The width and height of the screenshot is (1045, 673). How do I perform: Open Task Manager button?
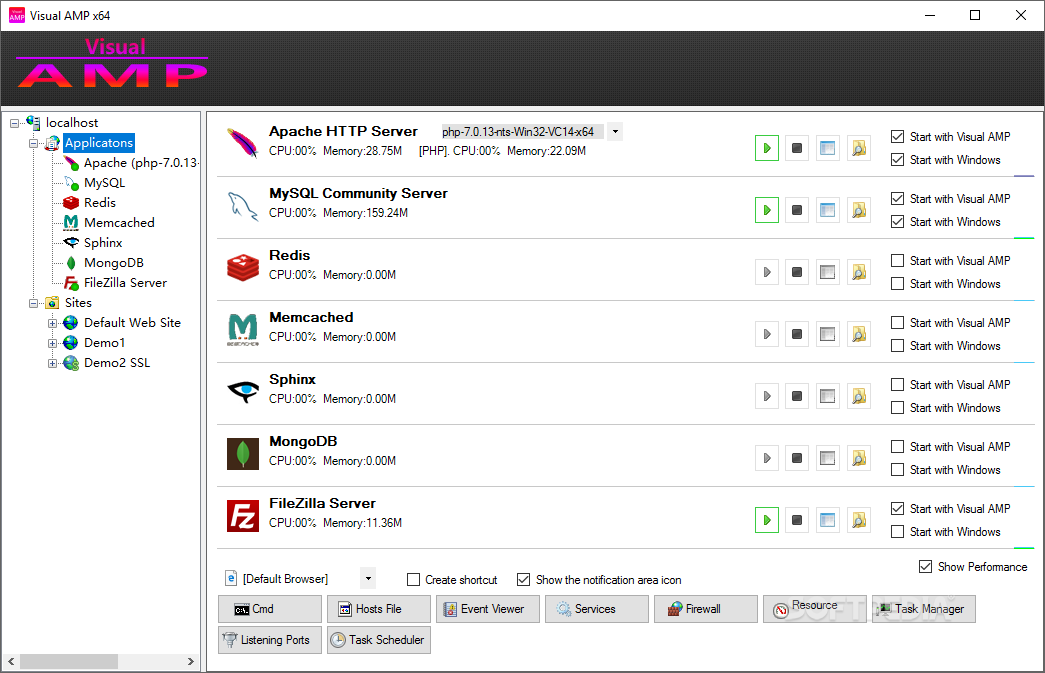[924, 609]
